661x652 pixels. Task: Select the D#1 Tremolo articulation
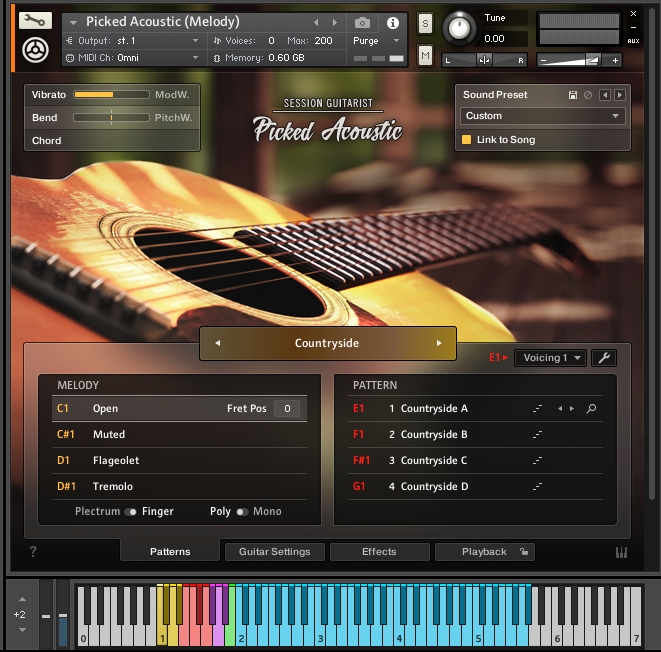tap(179, 486)
